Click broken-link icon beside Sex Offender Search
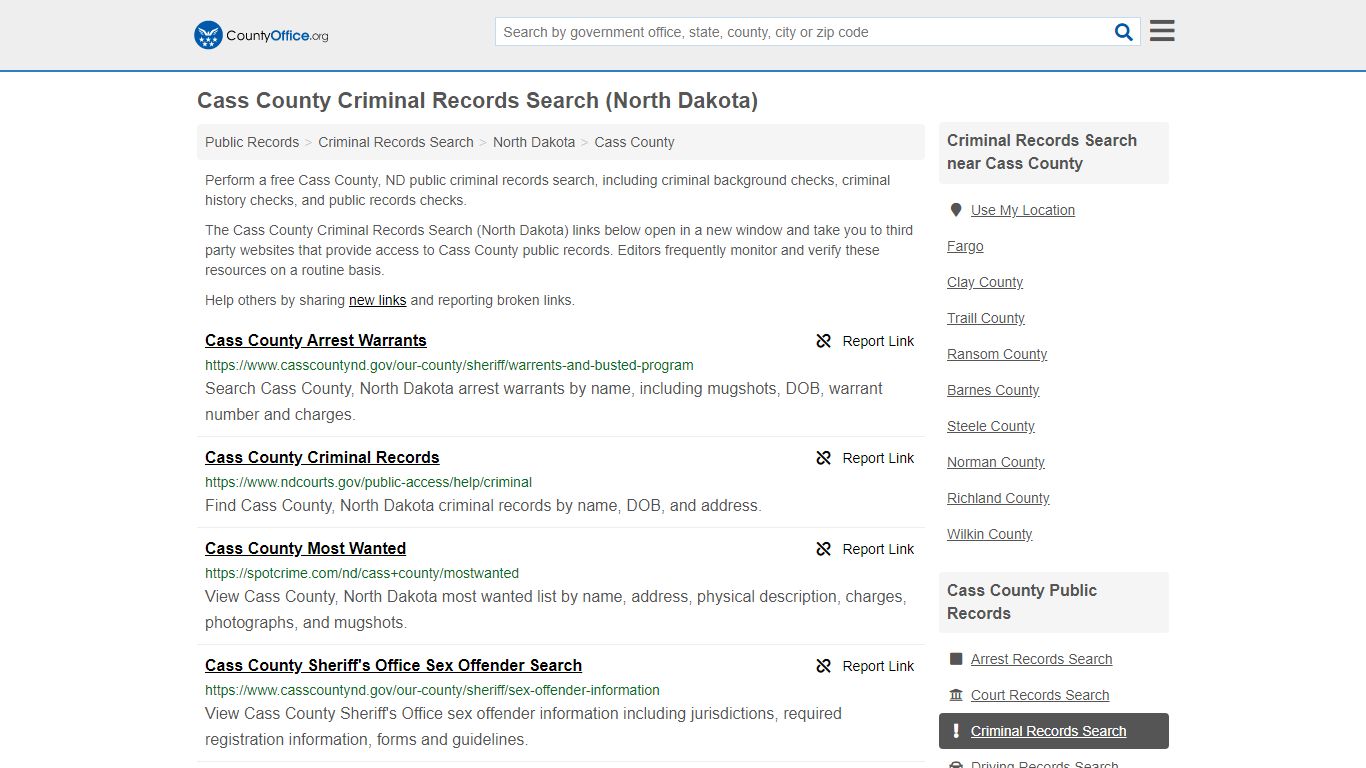Screen dimensions: 1366x768 click(824, 666)
